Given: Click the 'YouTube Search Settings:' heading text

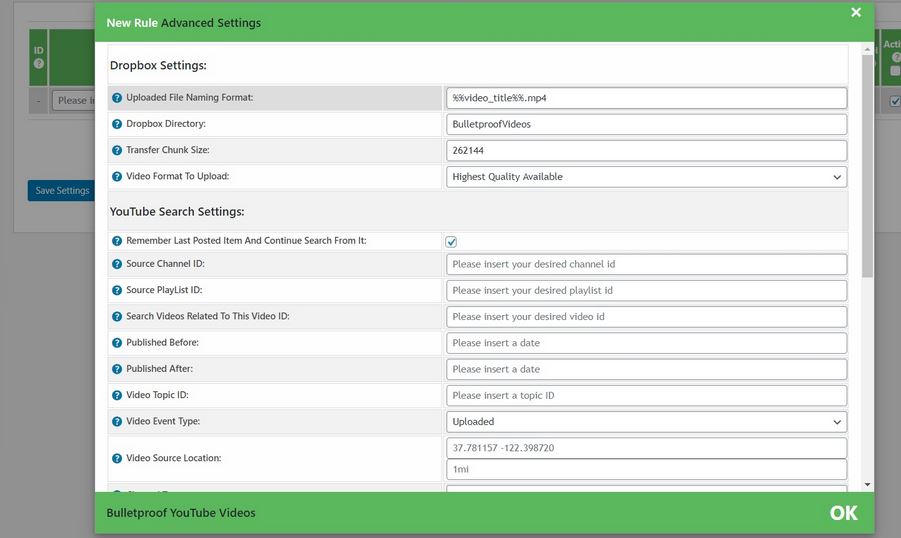Looking at the screenshot, I should pos(177,212).
